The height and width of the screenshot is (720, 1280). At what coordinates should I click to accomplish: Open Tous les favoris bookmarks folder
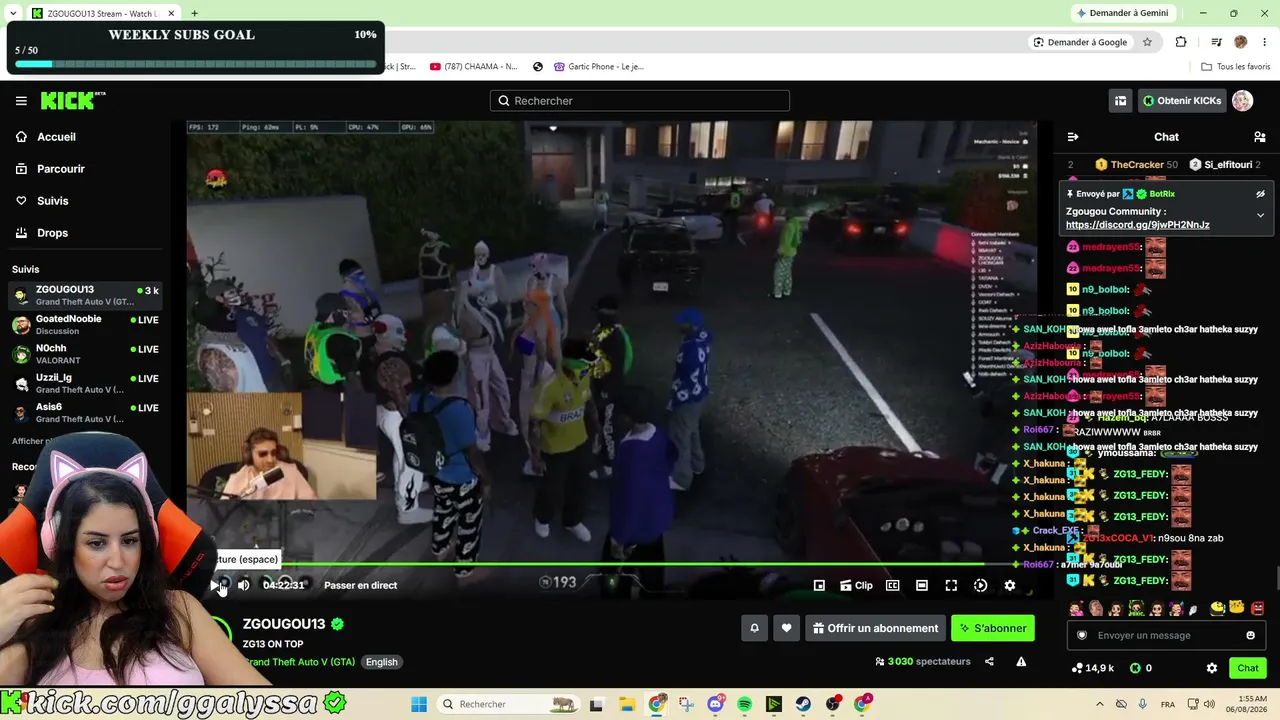1236,67
